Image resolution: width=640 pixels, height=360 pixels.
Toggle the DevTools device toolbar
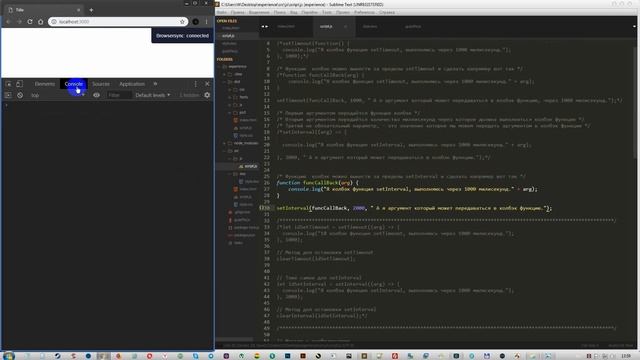[x=19, y=84]
